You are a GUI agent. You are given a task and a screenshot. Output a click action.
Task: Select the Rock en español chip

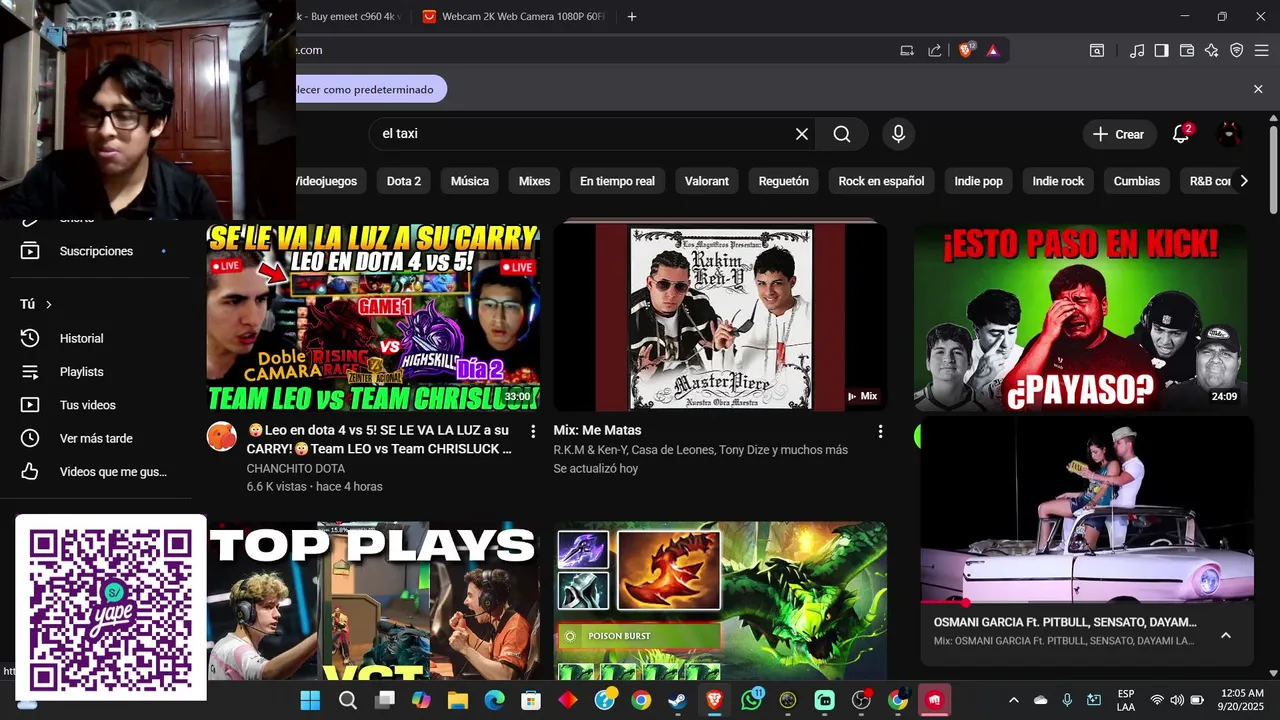pos(881,181)
